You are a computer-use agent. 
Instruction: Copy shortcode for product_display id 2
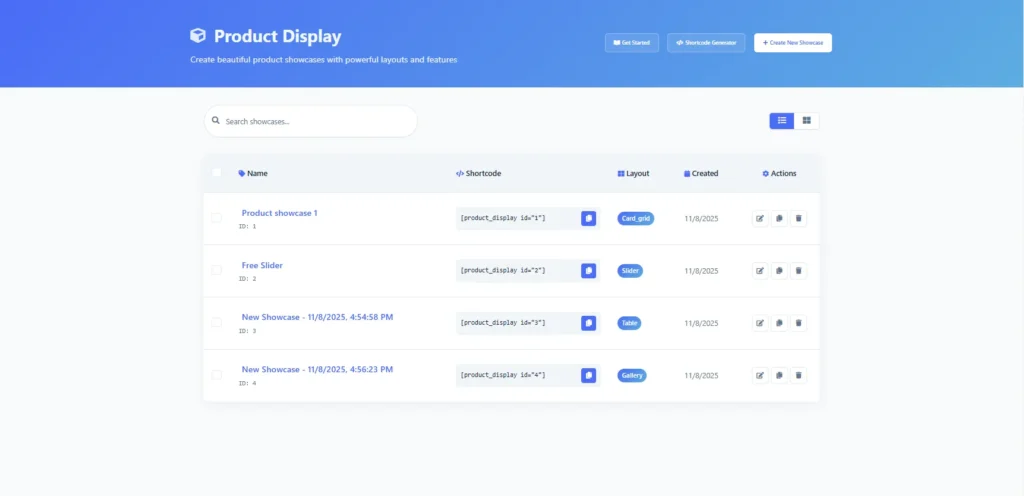[x=588, y=271]
